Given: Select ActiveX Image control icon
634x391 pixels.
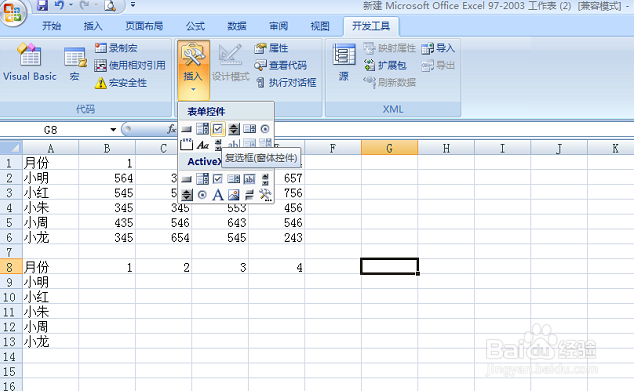Looking at the screenshot, I should [x=234, y=195].
